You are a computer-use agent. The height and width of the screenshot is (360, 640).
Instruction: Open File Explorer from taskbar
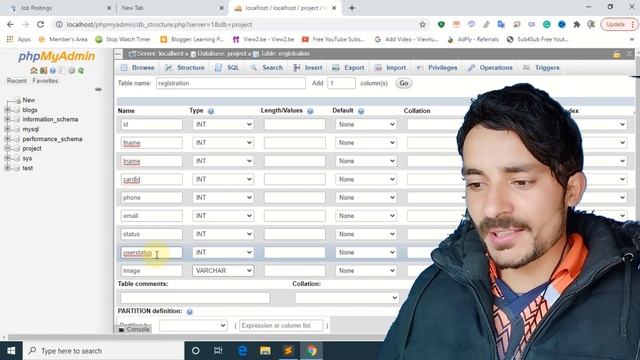(x=265, y=351)
